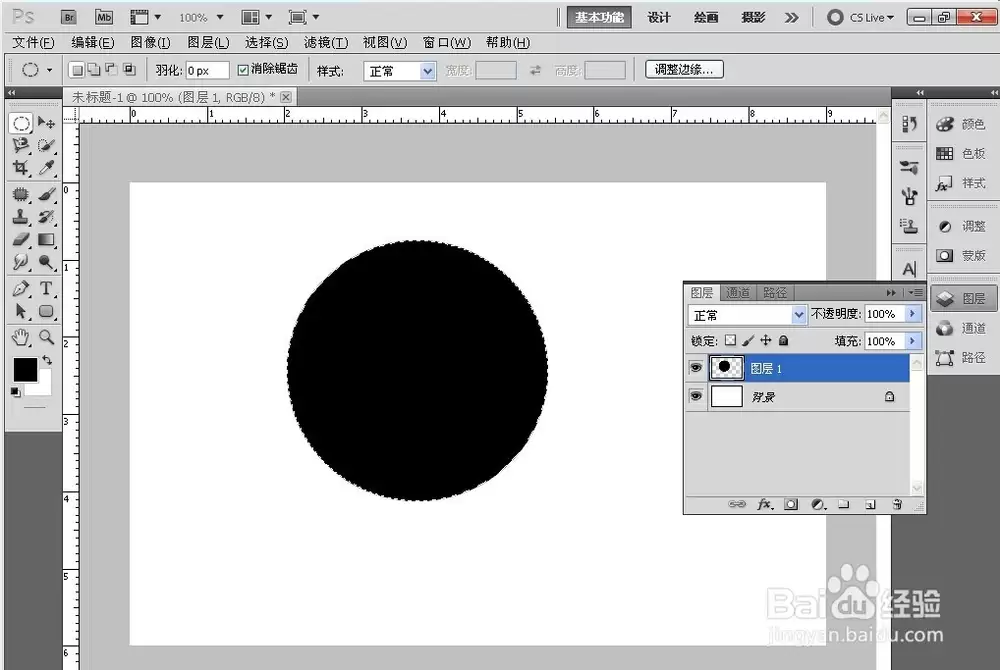
Task: Select the Horizontal Type tool
Action: click(46, 288)
